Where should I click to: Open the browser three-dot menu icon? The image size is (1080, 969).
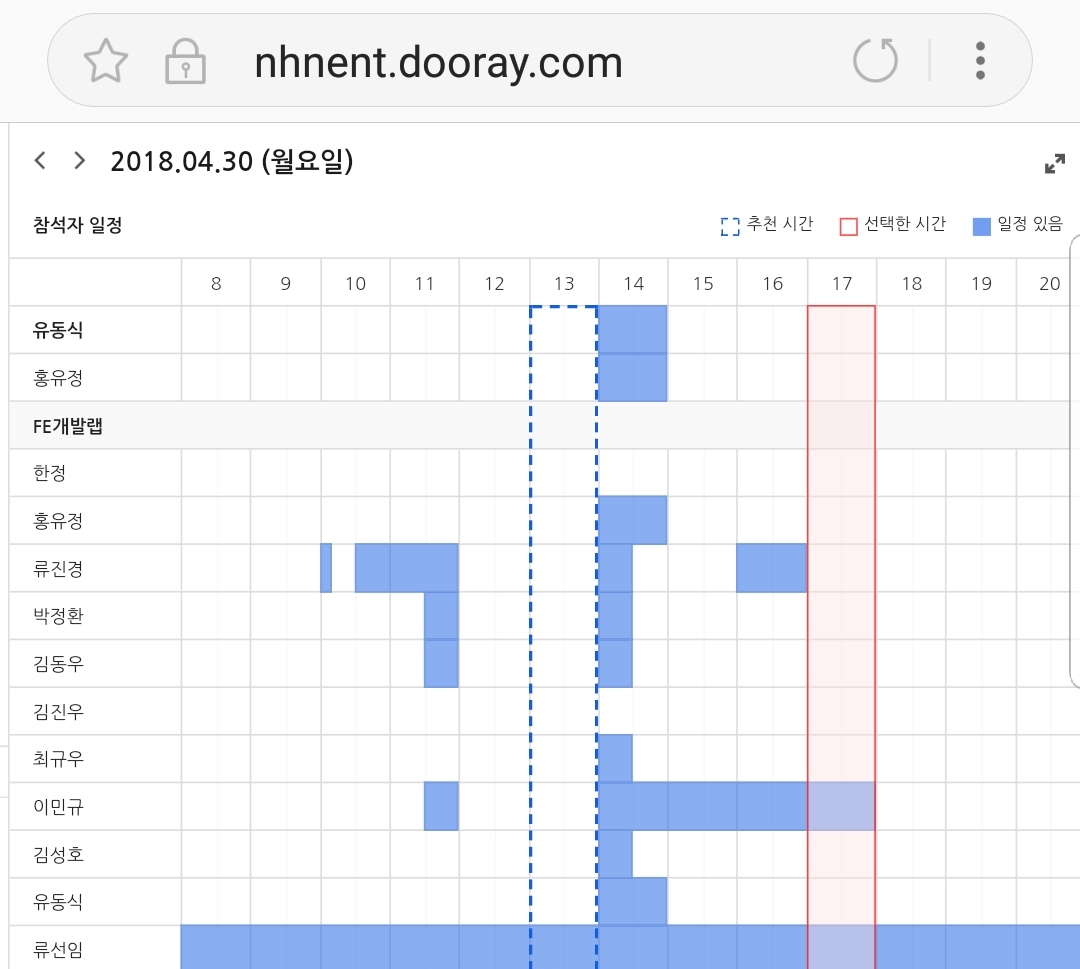click(x=980, y=60)
